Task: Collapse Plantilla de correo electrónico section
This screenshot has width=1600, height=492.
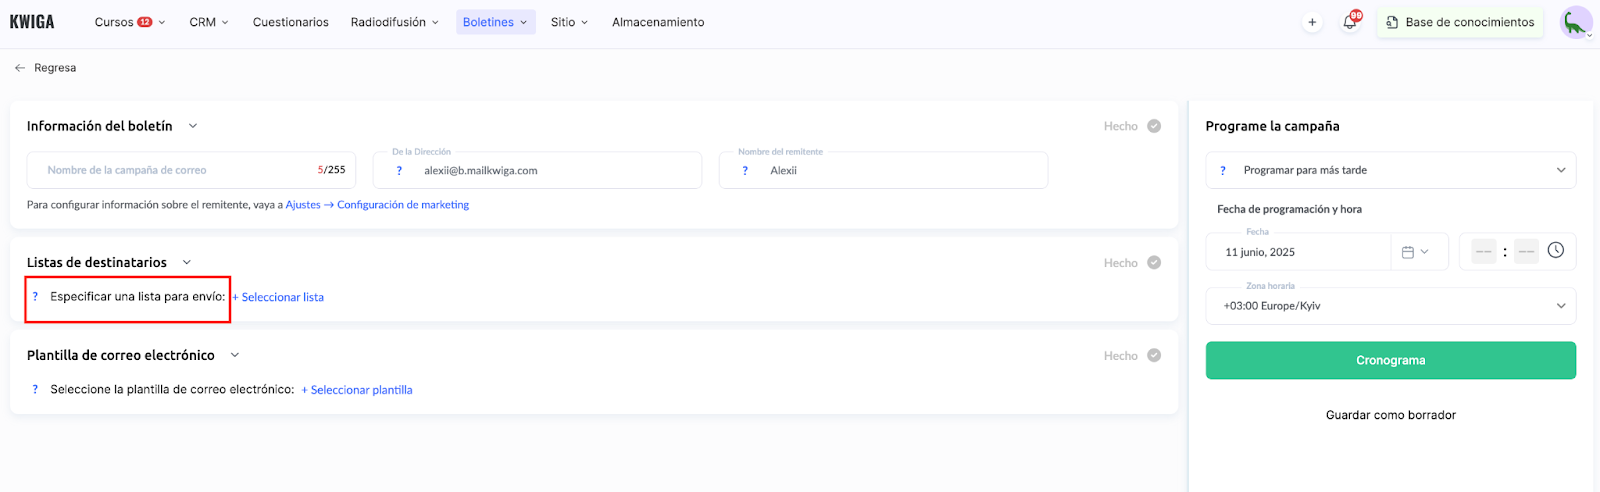Action: tap(235, 355)
